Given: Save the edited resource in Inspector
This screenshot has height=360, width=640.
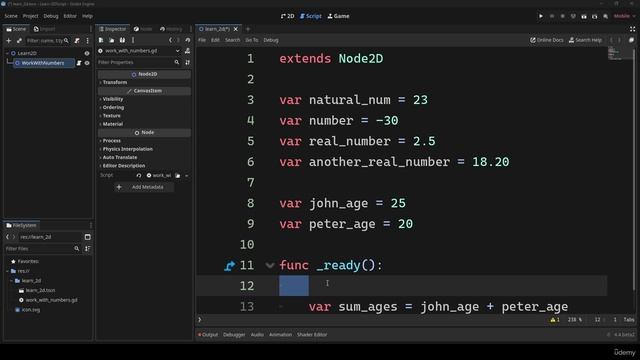Looking at the screenshot, I should coord(122,40).
